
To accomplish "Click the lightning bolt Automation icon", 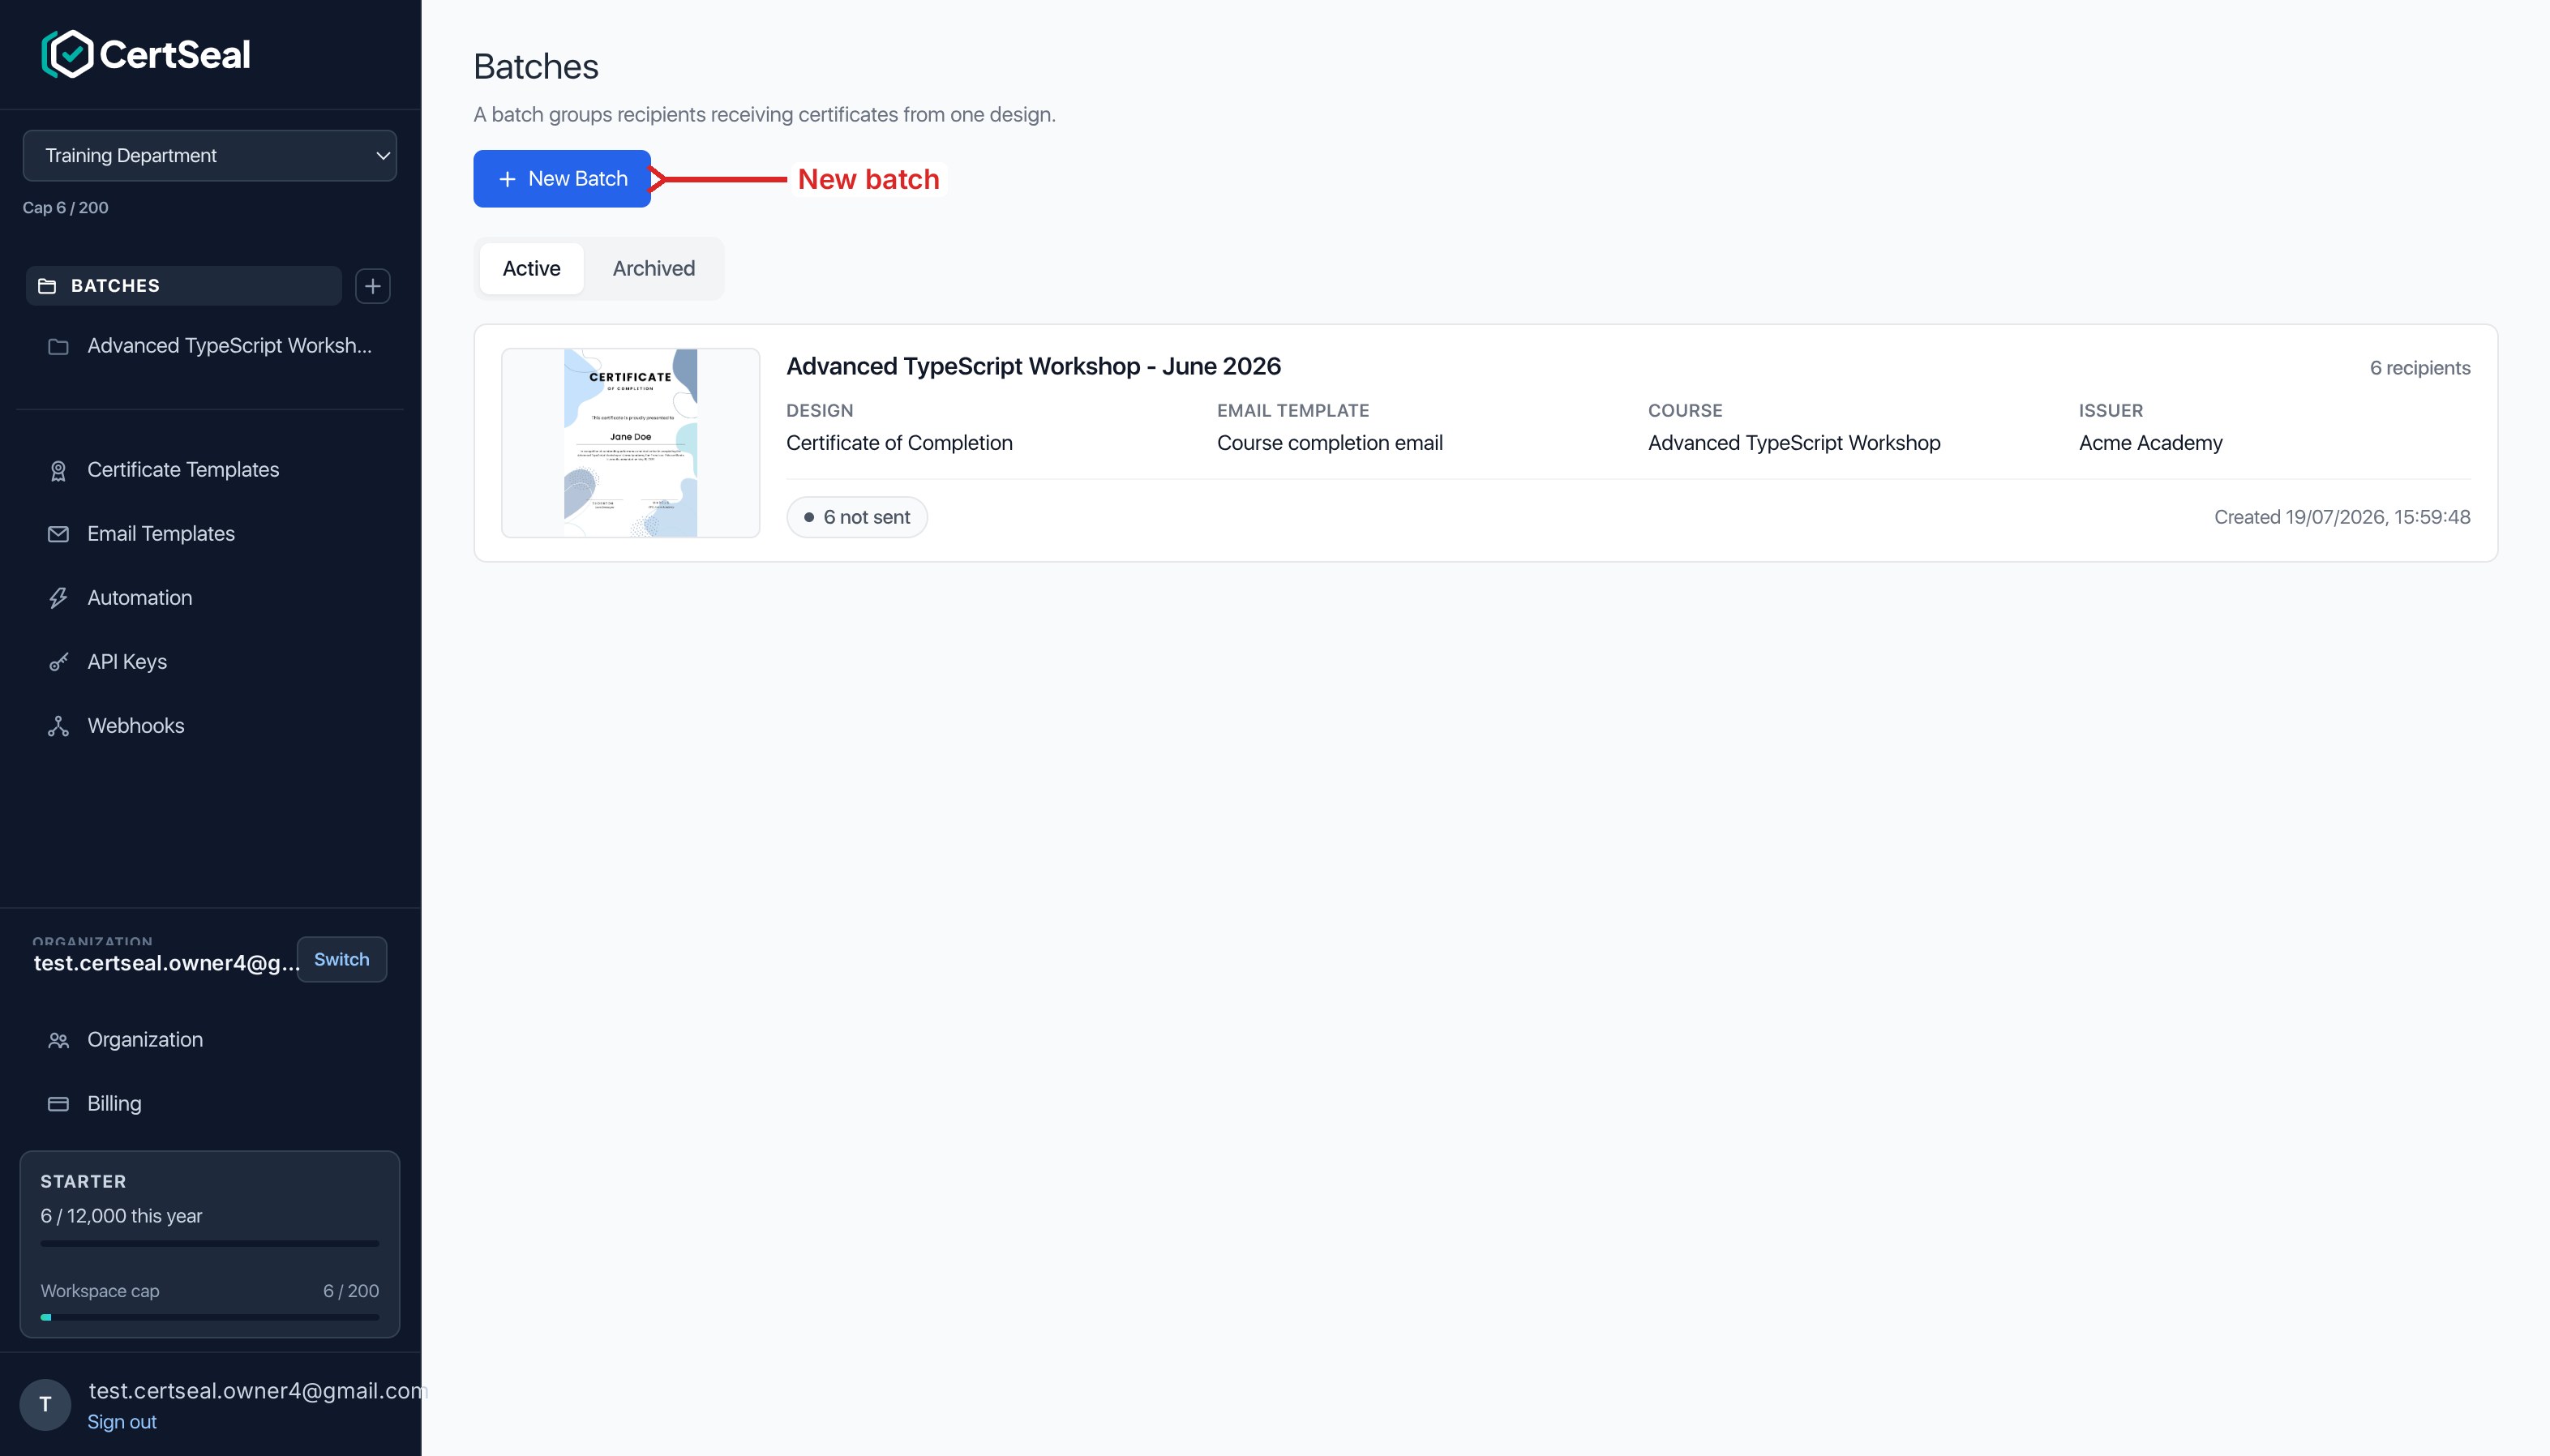I will click(58, 598).
